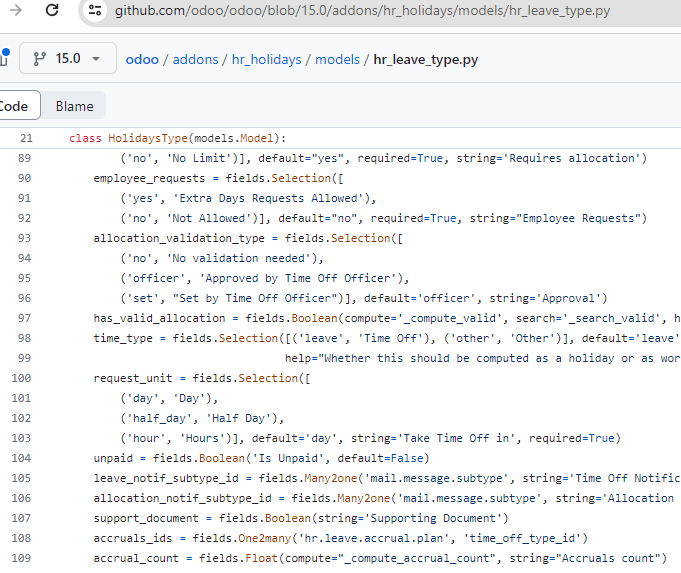
Task: Select line number 100
Action: click(21, 378)
